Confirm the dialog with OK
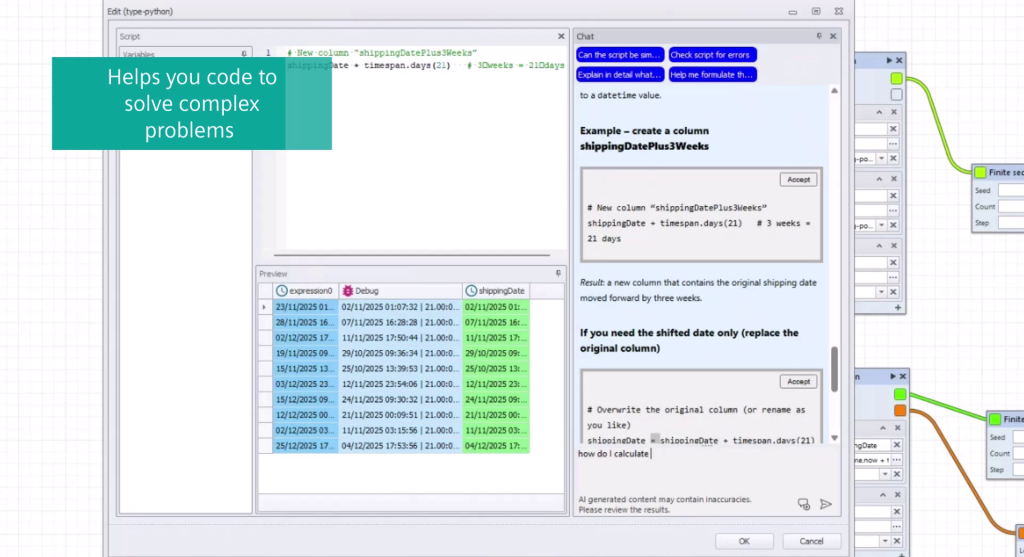 tap(744, 541)
